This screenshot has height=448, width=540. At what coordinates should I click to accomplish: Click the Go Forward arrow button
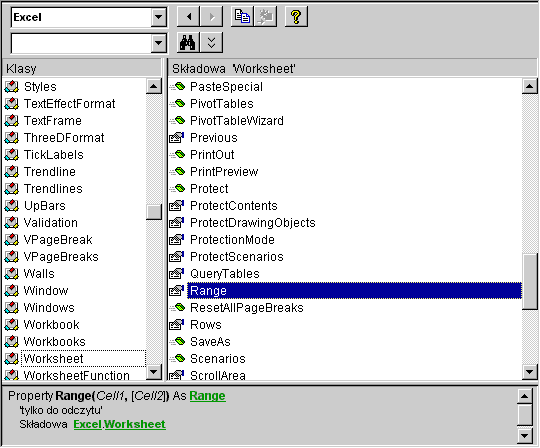tap(211, 17)
